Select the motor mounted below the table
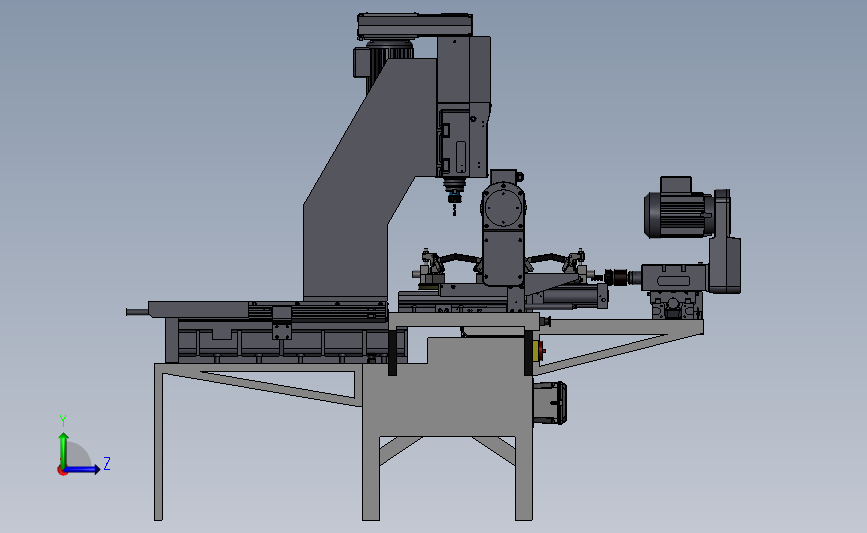 (550, 403)
